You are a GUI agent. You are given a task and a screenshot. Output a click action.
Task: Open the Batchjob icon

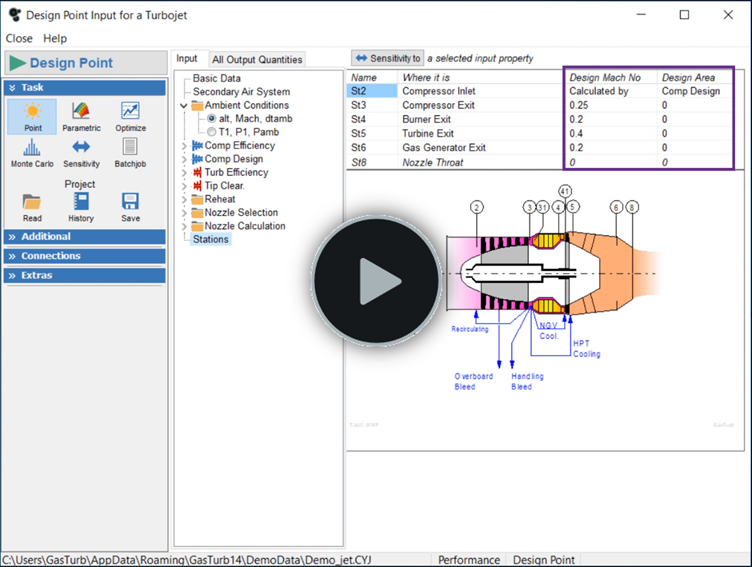coord(130,147)
